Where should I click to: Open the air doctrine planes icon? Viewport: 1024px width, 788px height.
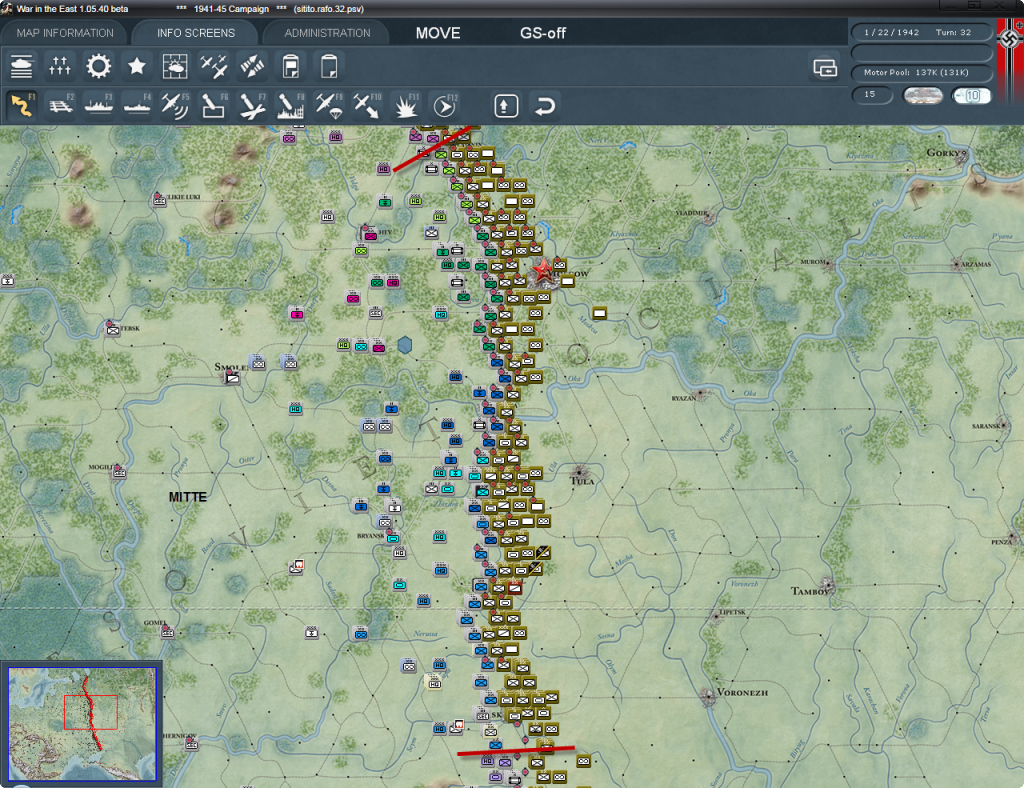coord(214,67)
